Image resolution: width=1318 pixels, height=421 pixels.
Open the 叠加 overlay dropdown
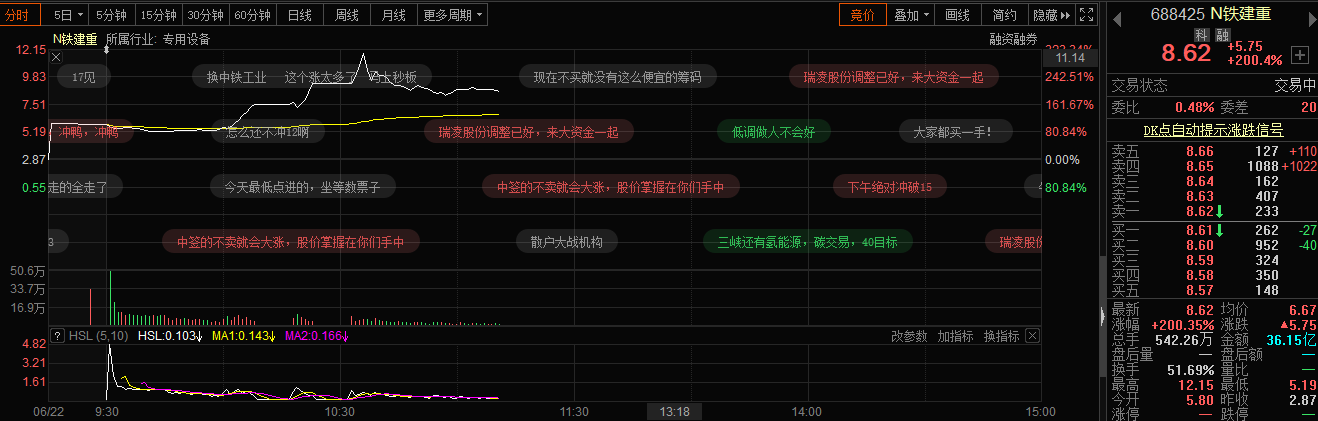pyautogui.click(x=911, y=15)
